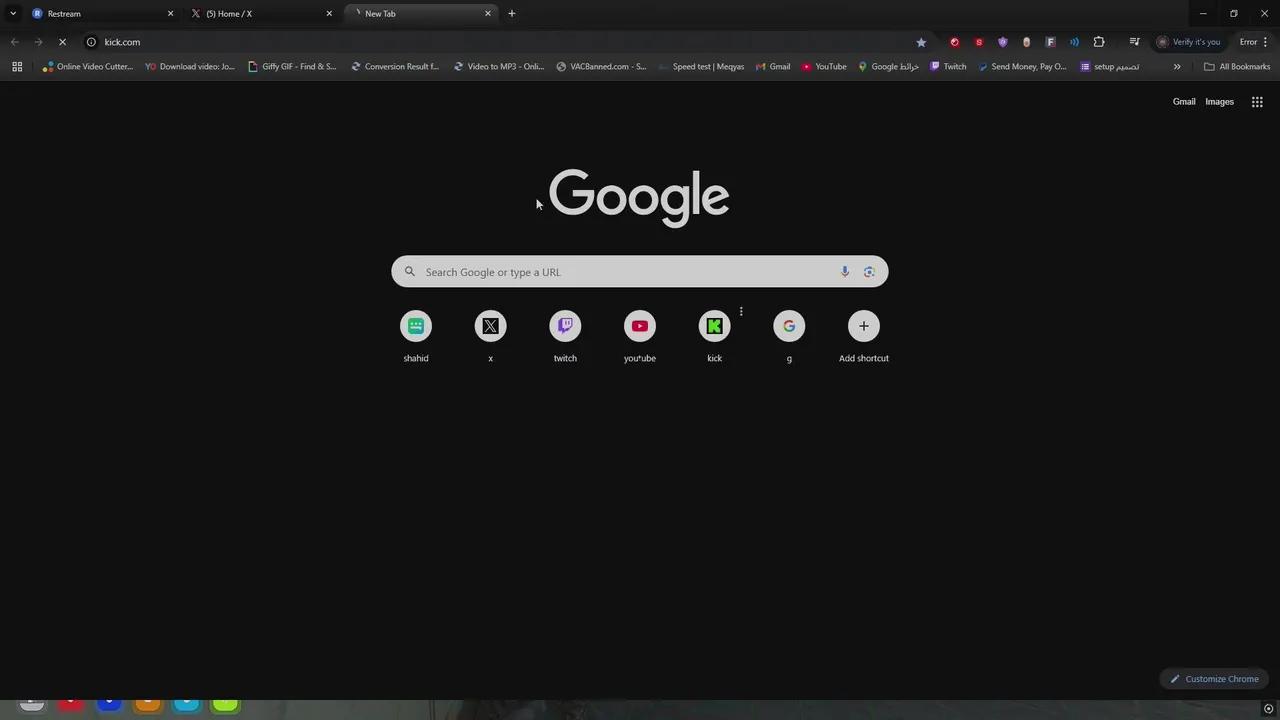The width and height of the screenshot is (1280, 720).
Task: Open the Online Video Cutter bookmark
Action: click(x=88, y=67)
